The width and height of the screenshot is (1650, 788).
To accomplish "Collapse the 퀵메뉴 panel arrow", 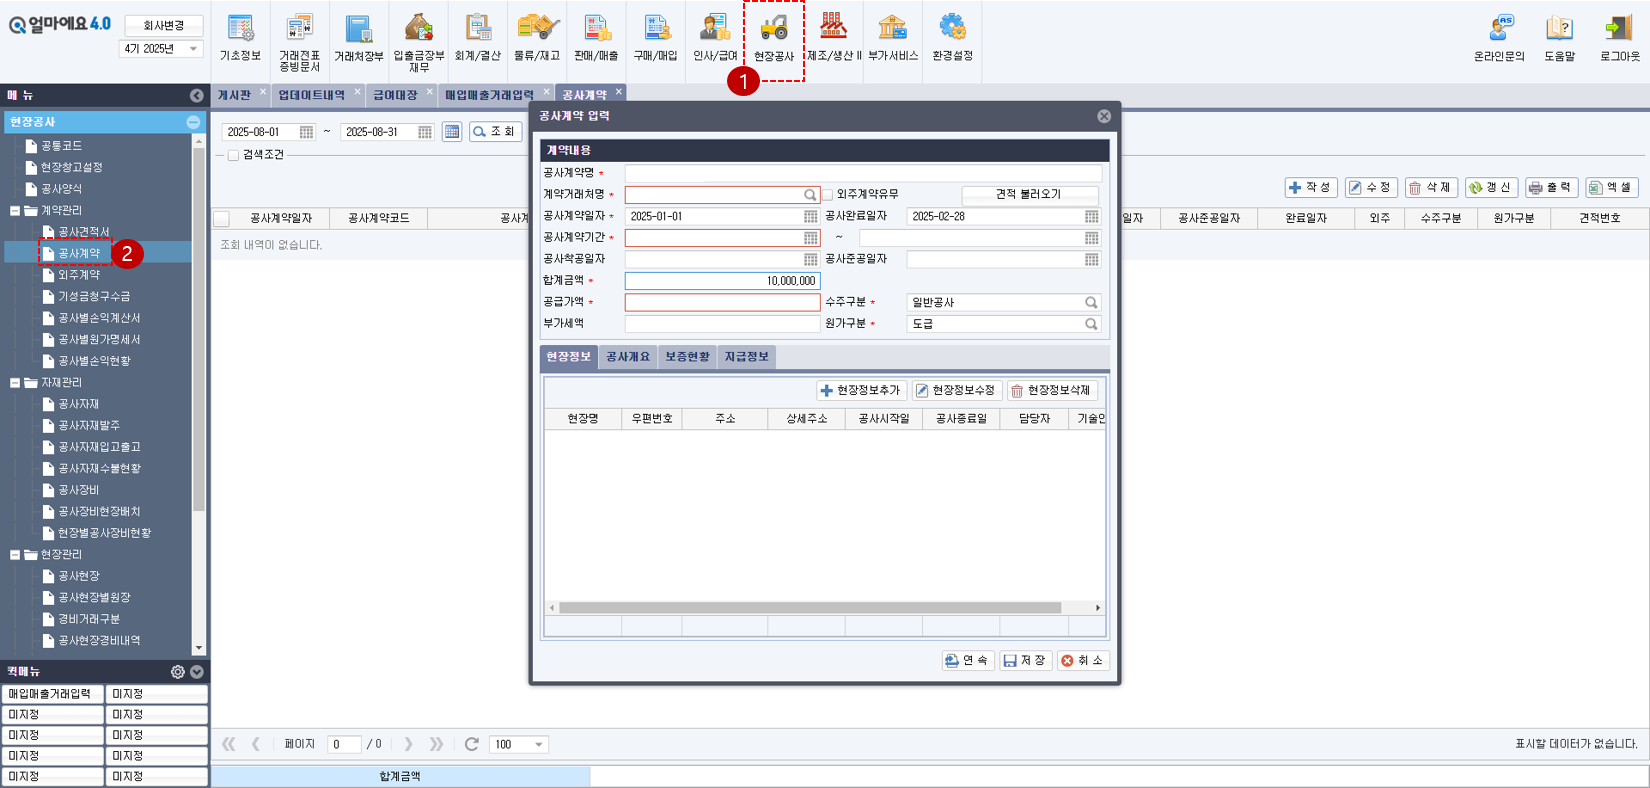I will tap(197, 672).
